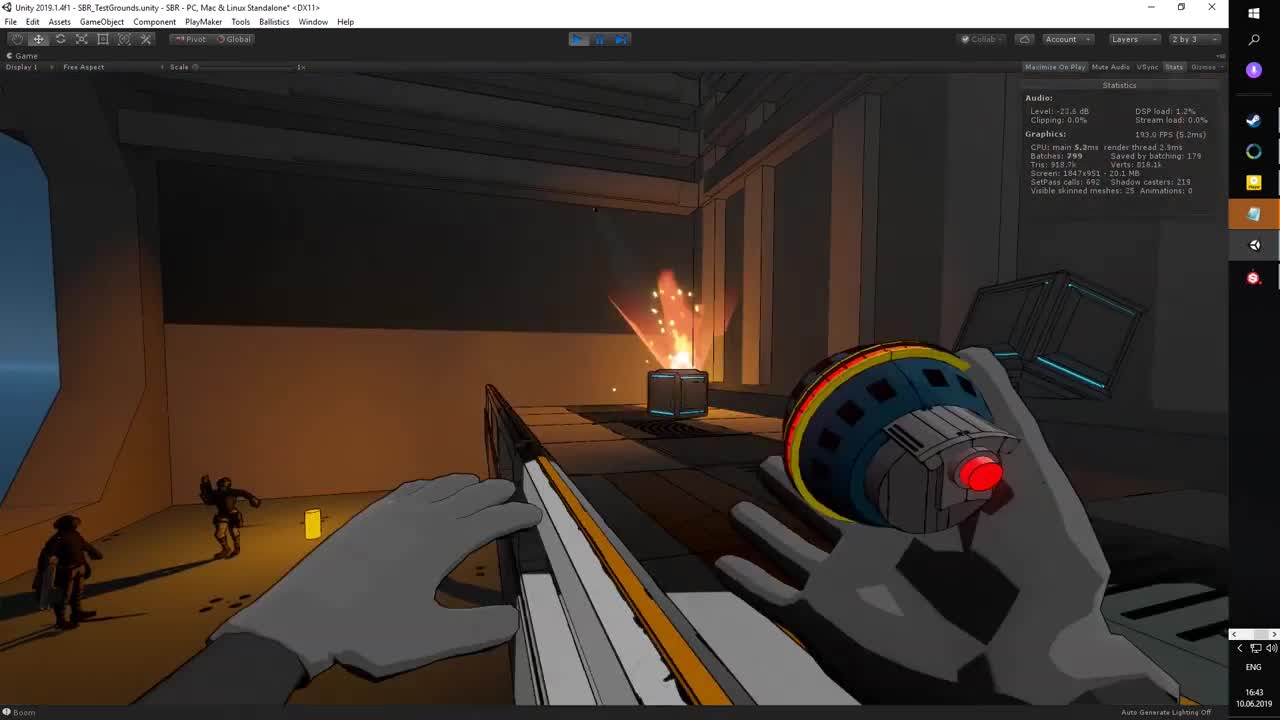1280x720 pixels.
Task: Open the File menu
Action: tap(10, 22)
